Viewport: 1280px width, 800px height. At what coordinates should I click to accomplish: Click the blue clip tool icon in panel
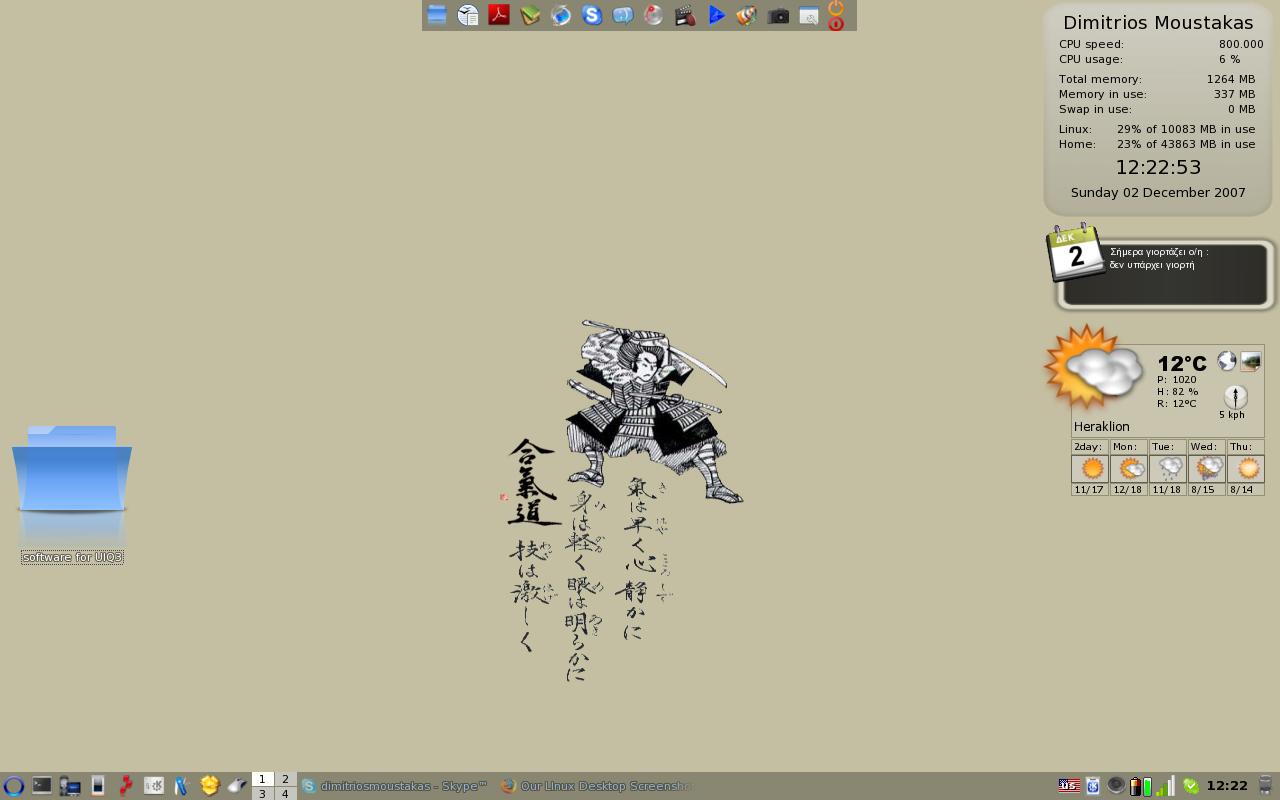pyautogui.click(x=181, y=786)
